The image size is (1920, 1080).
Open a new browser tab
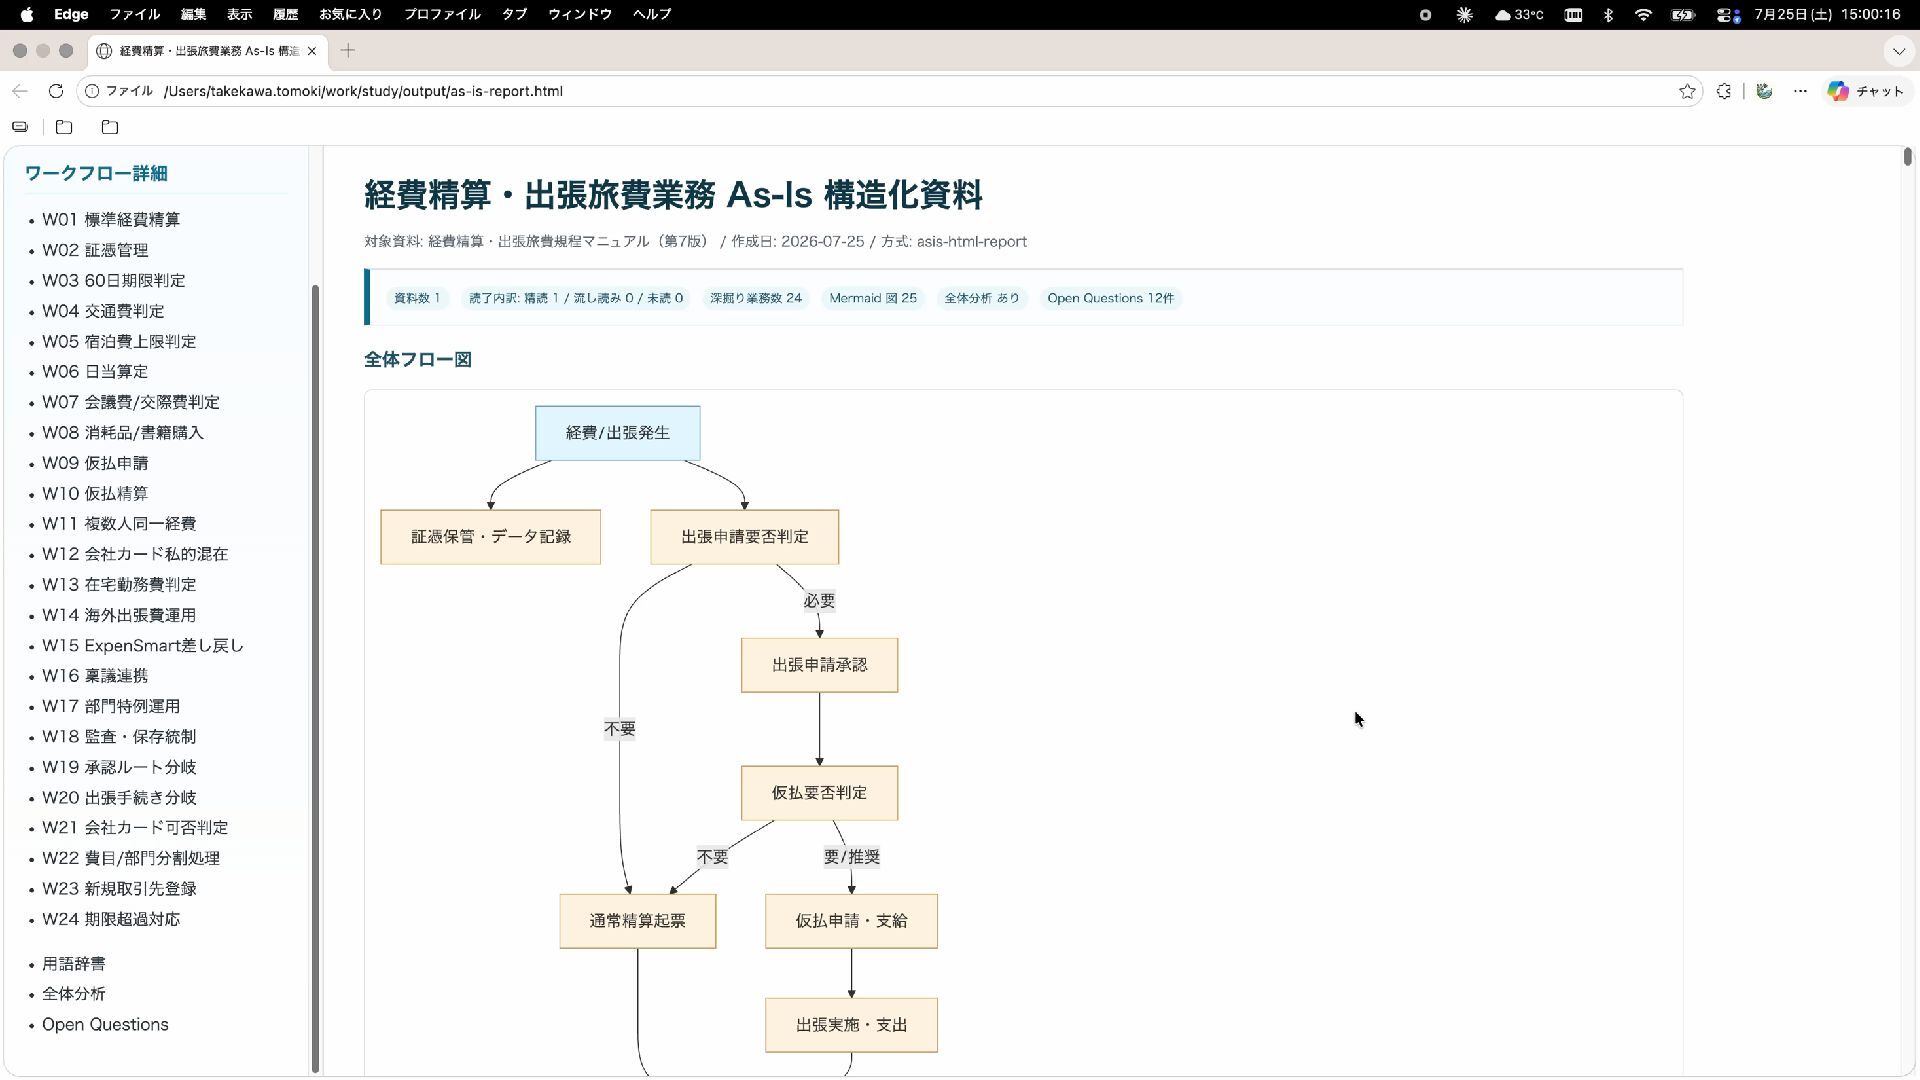click(348, 51)
